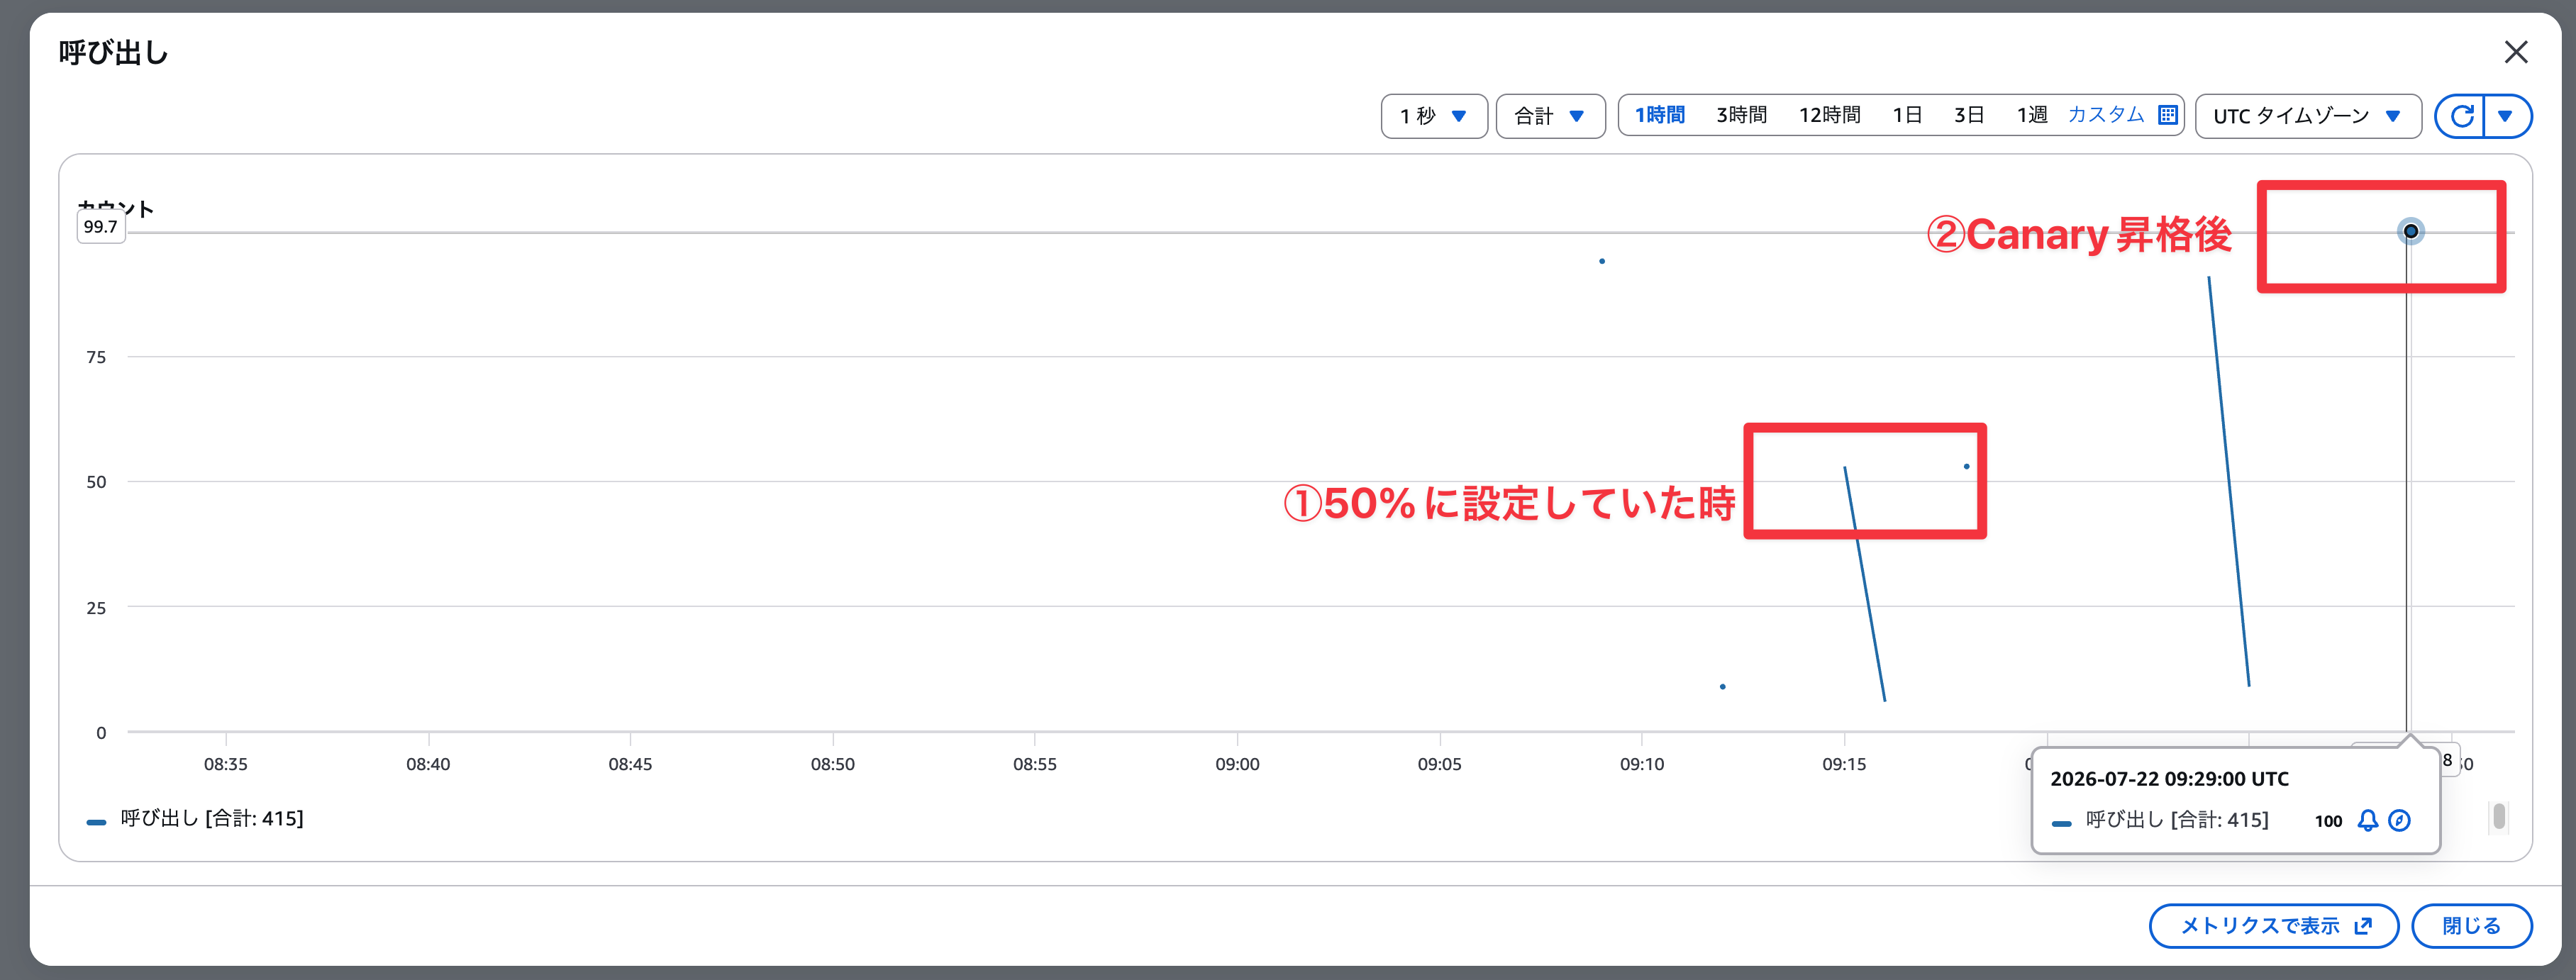Close the 呼び出し dialog with X
Screen dimensions: 2576x980
2516,52
